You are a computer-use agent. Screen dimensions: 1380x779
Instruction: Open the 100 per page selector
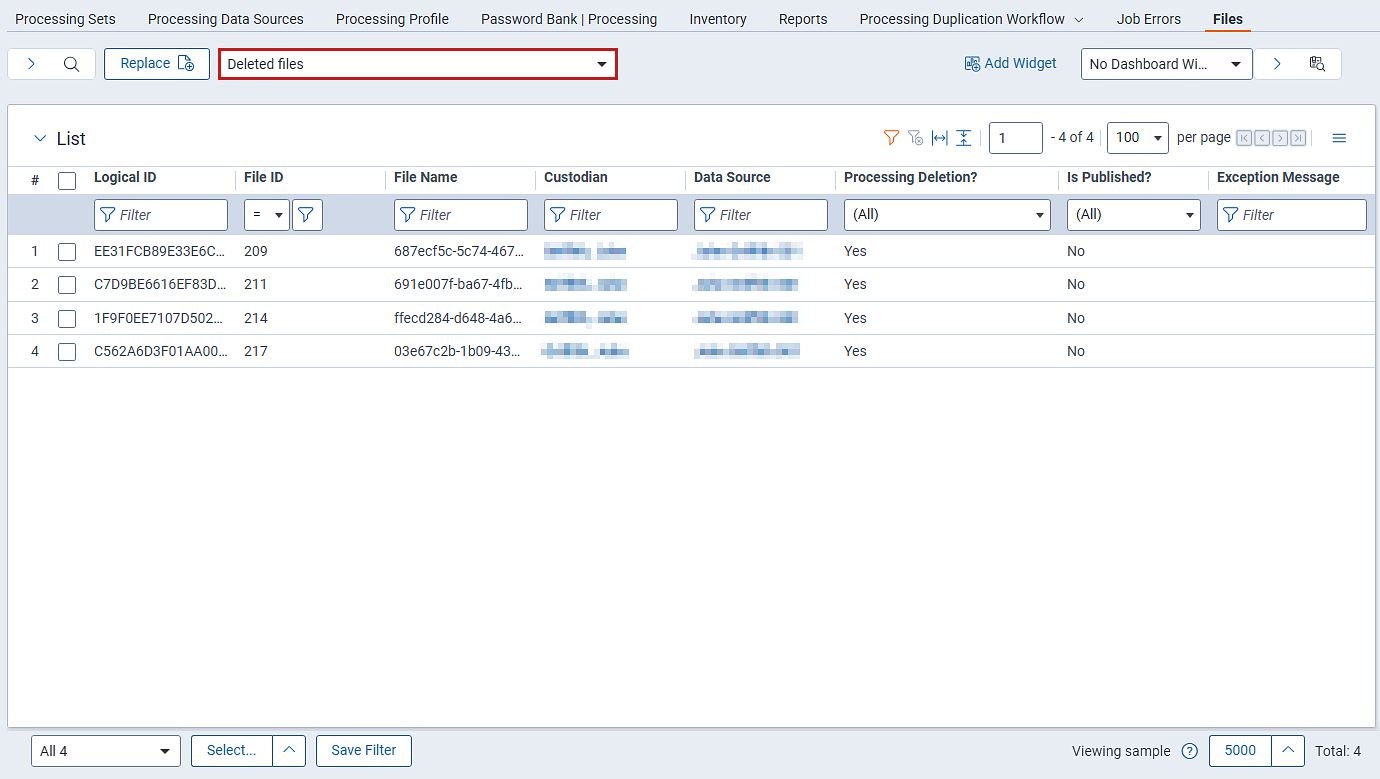point(1137,138)
